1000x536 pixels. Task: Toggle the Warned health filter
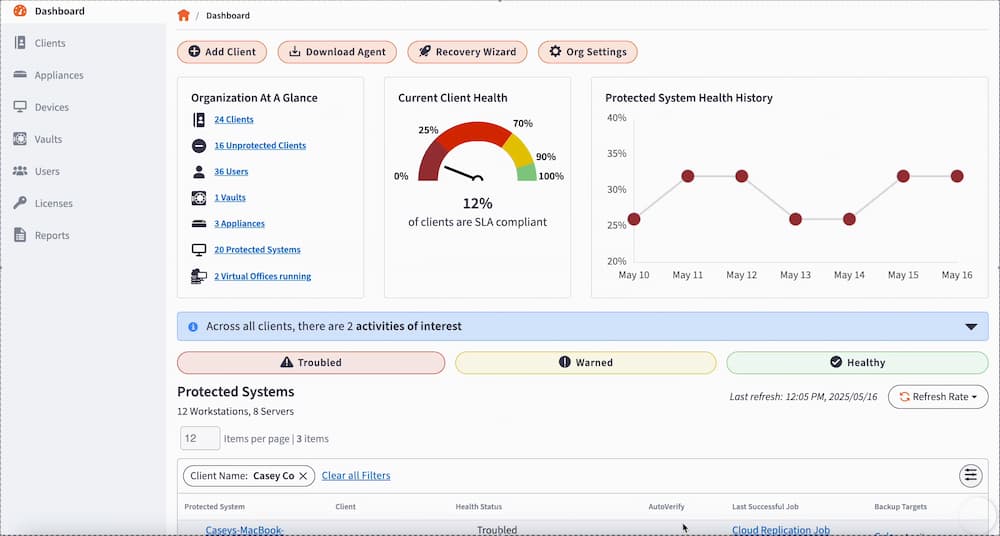point(585,362)
